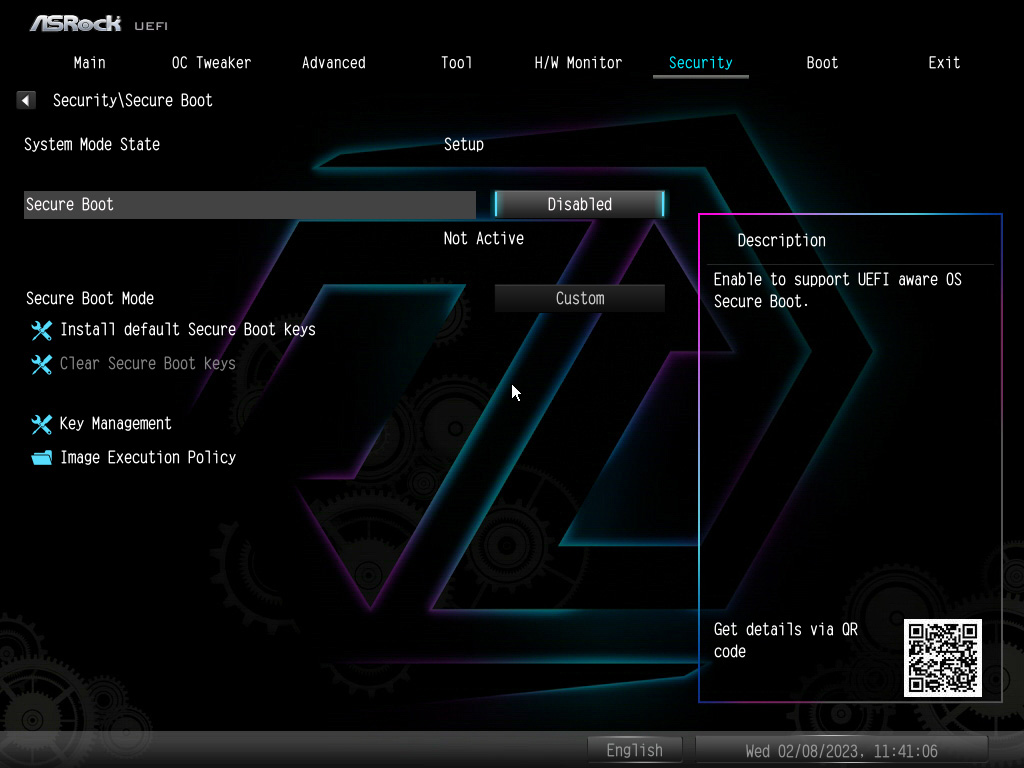Image resolution: width=1024 pixels, height=768 pixels.
Task: Click the Security\Secure Boot breadcrumb text
Action: tap(133, 101)
